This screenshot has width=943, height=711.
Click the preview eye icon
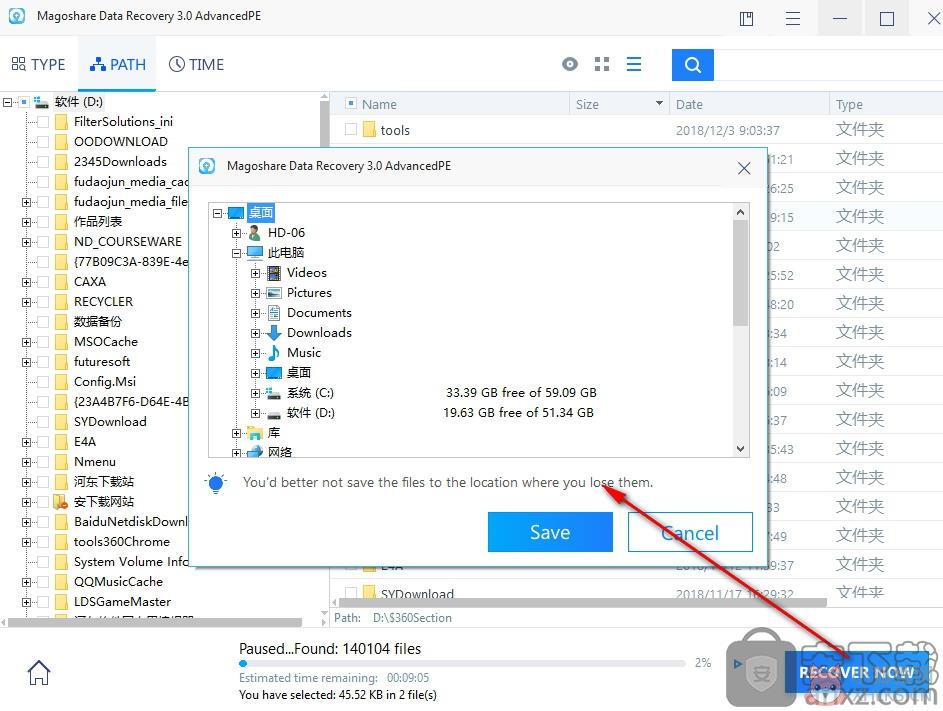pyautogui.click(x=570, y=64)
